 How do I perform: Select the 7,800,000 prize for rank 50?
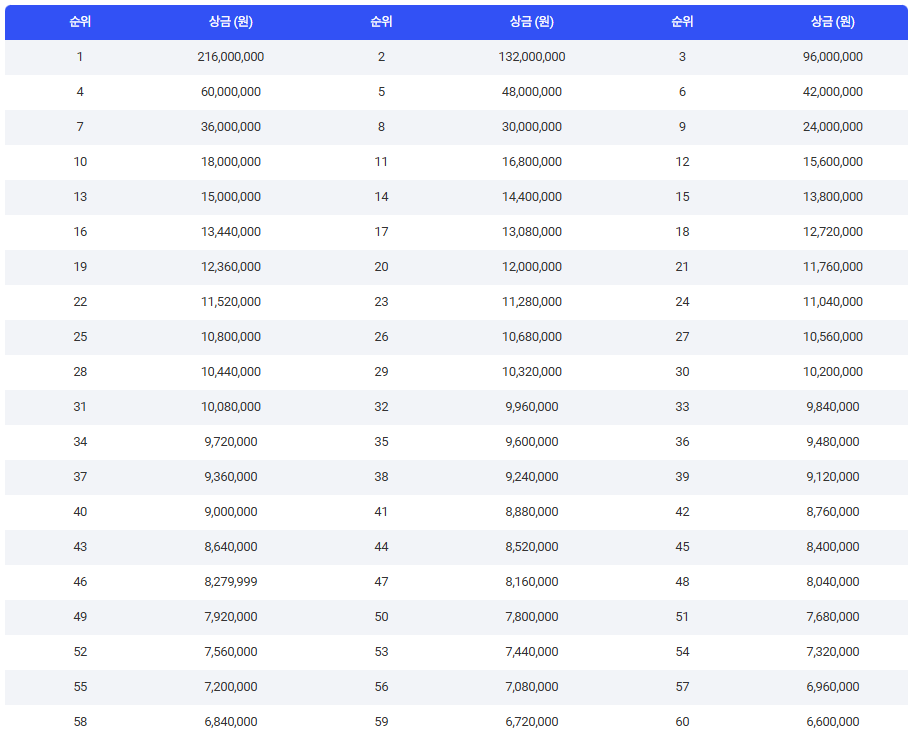click(x=532, y=617)
